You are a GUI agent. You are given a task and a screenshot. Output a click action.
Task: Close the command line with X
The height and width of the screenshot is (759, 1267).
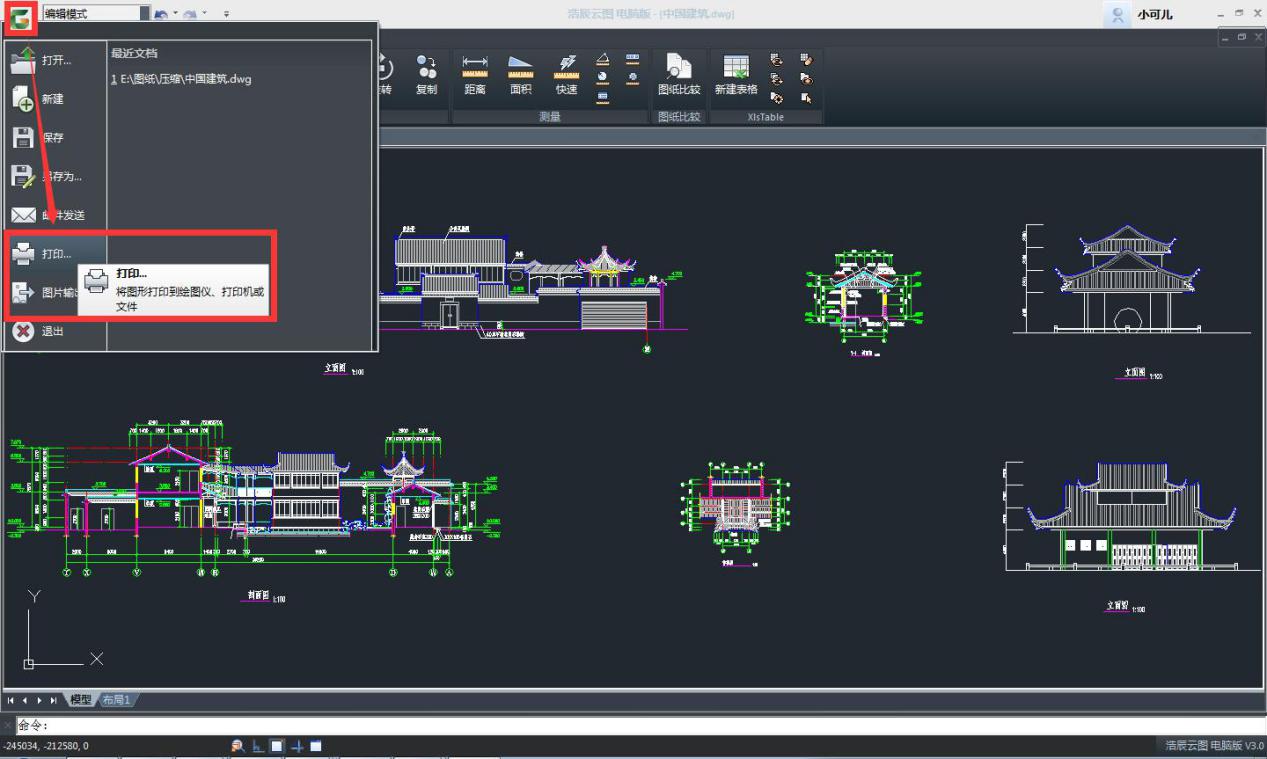click(8, 726)
